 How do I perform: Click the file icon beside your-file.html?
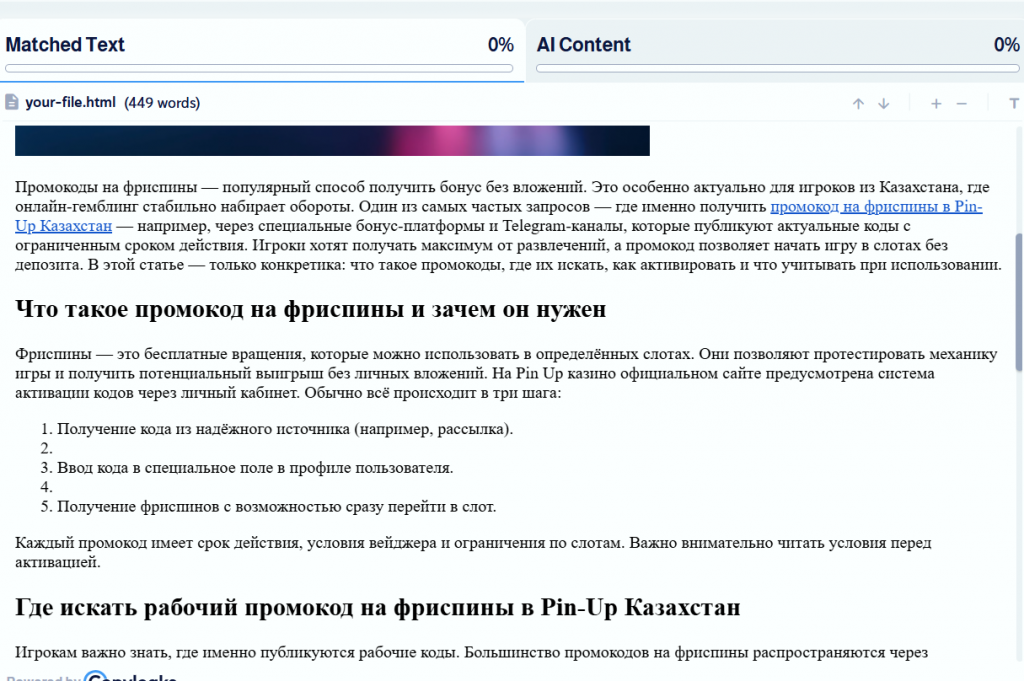(12, 102)
